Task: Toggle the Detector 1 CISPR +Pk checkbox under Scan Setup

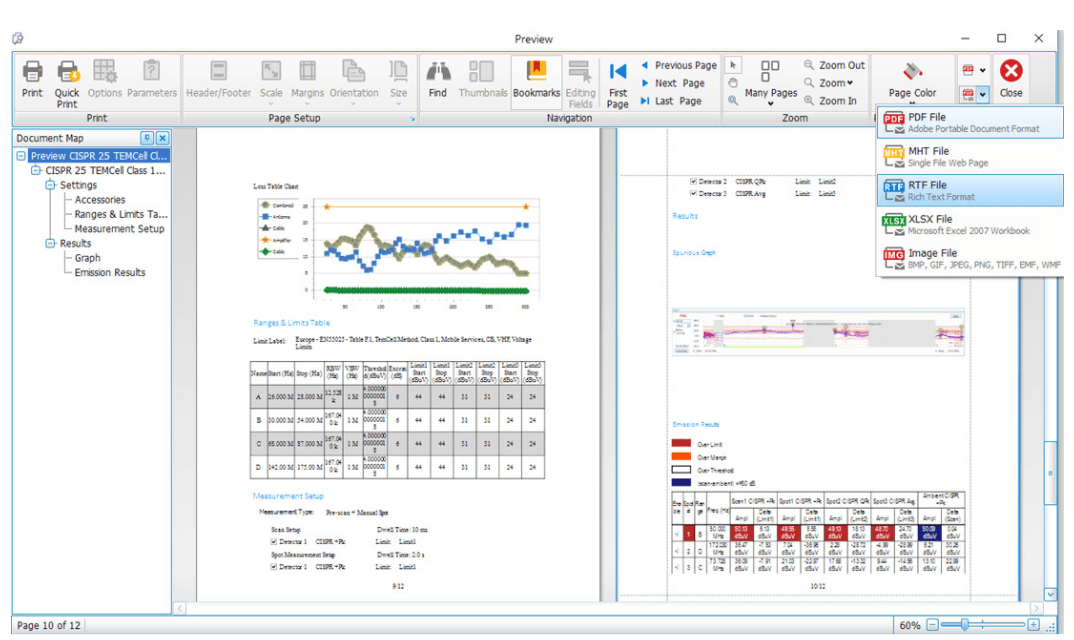Action: 275,541
